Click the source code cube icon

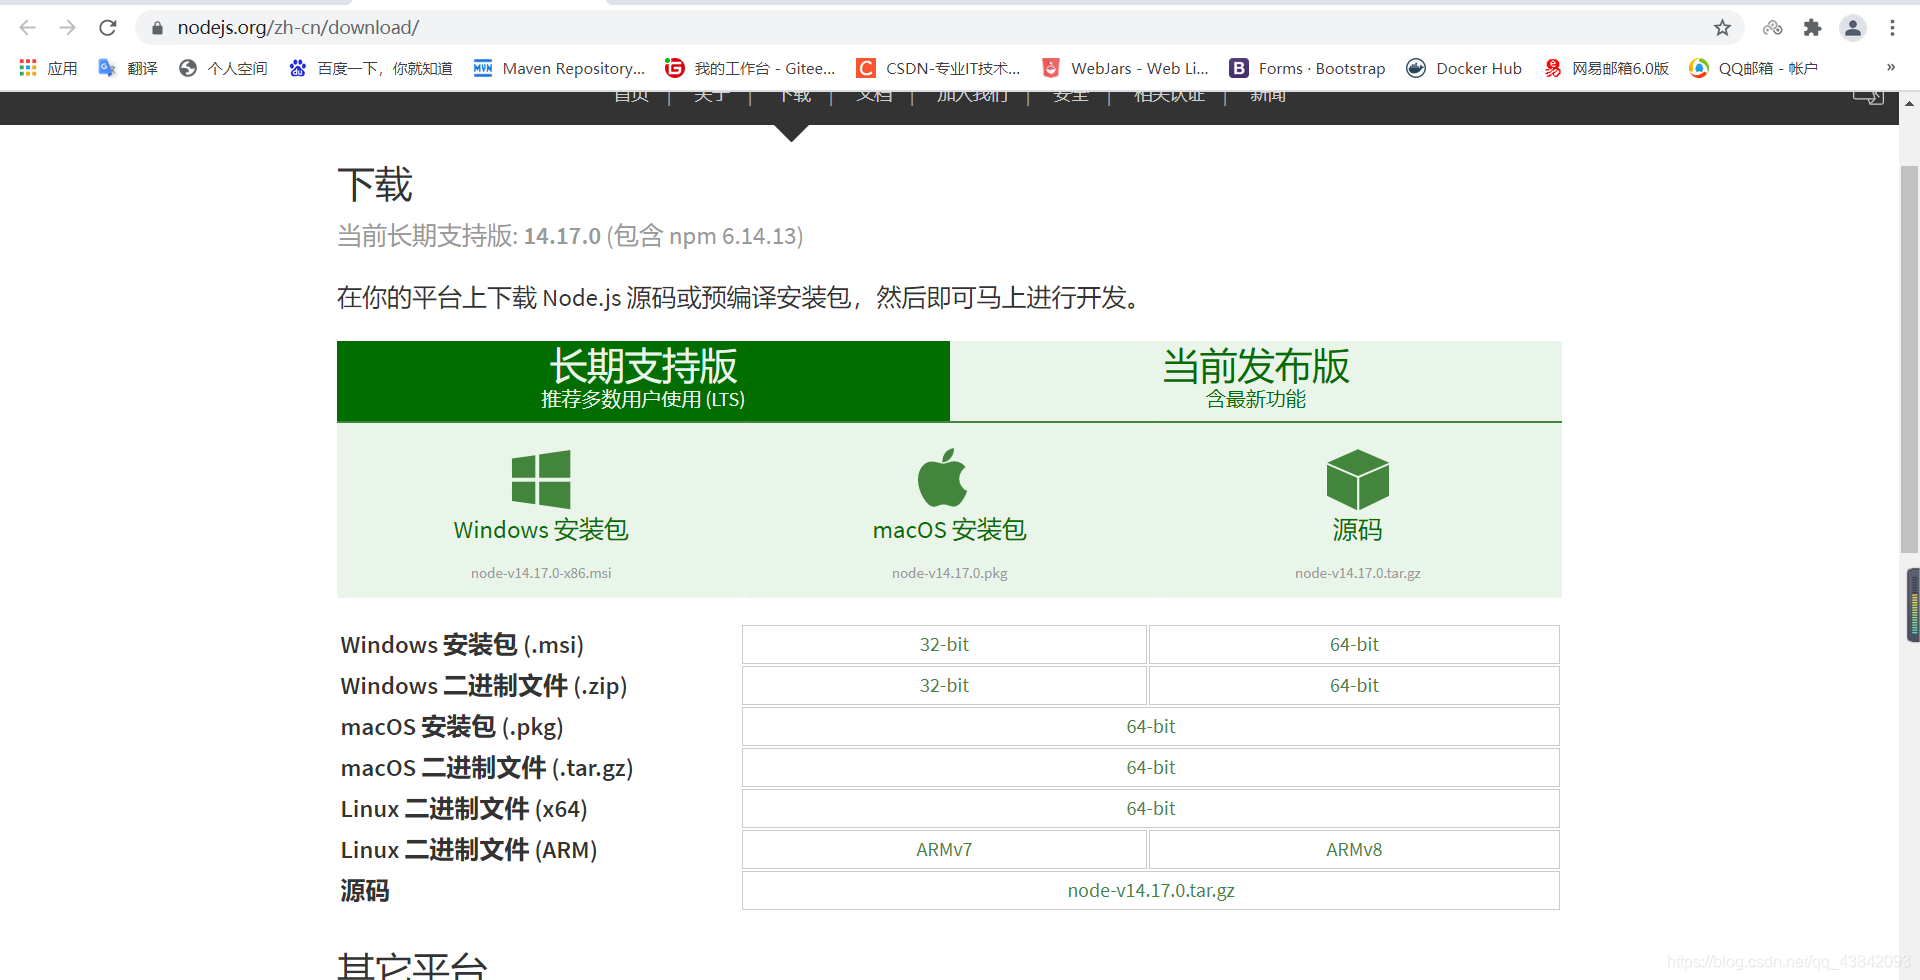pyautogui.click(x=1357, y=479)
